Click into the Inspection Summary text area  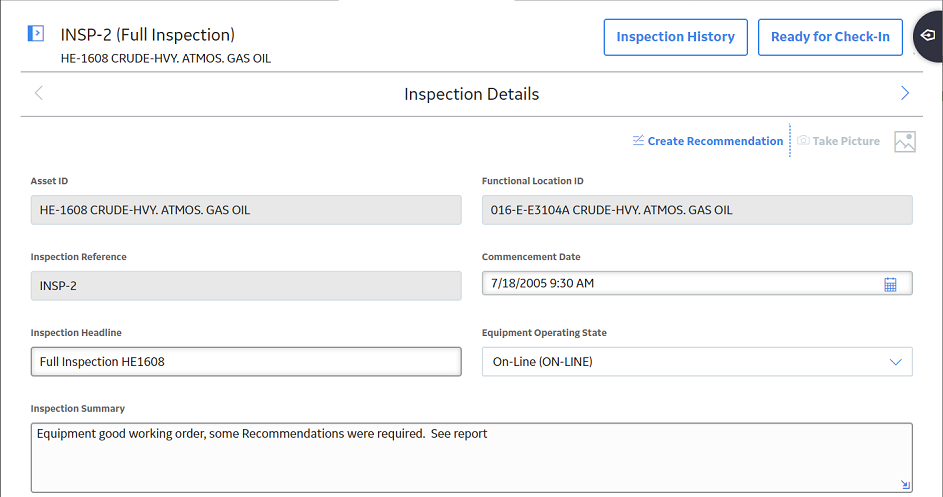point(472,458)
